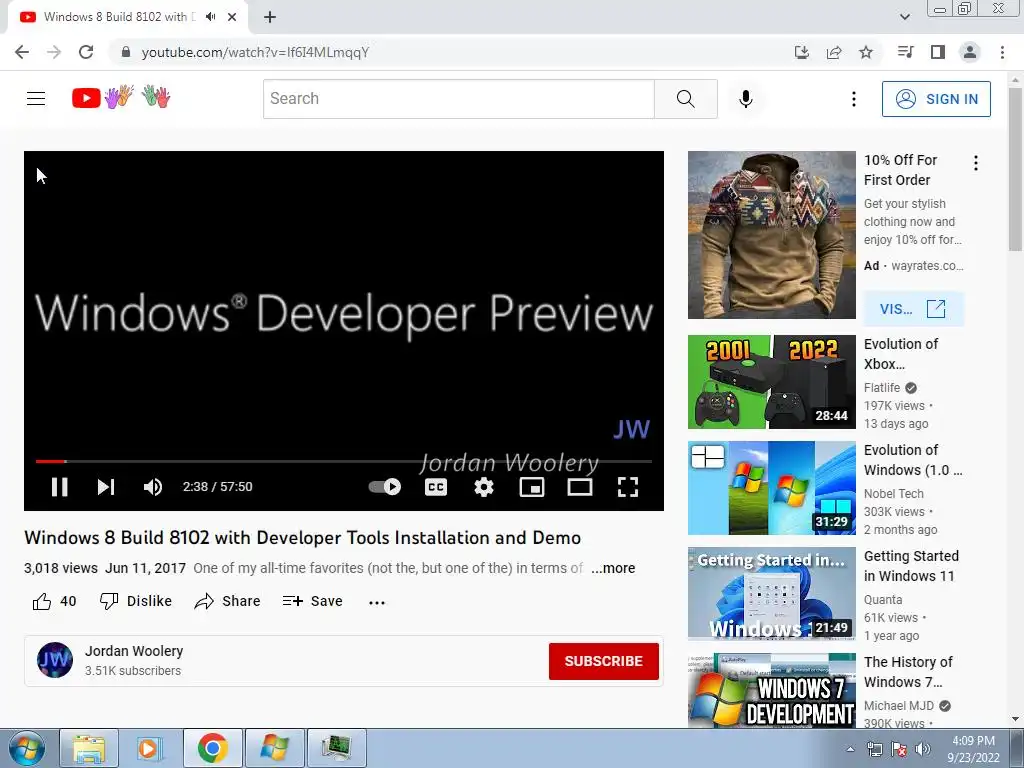Image resolution: width=1024 pixels, height=768 pixels.
Task: Open Windows Explorer from the taskbar
Action: pyautogui.click(x=89, y=748)
